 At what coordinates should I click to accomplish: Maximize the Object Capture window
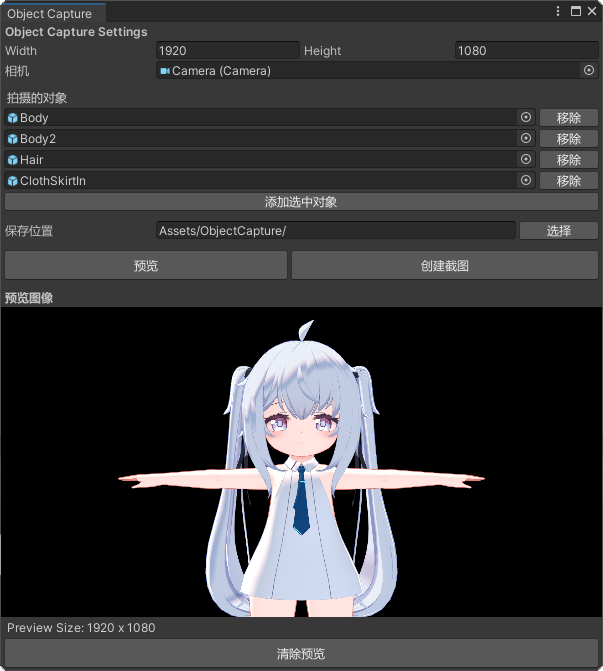point(575,11)
